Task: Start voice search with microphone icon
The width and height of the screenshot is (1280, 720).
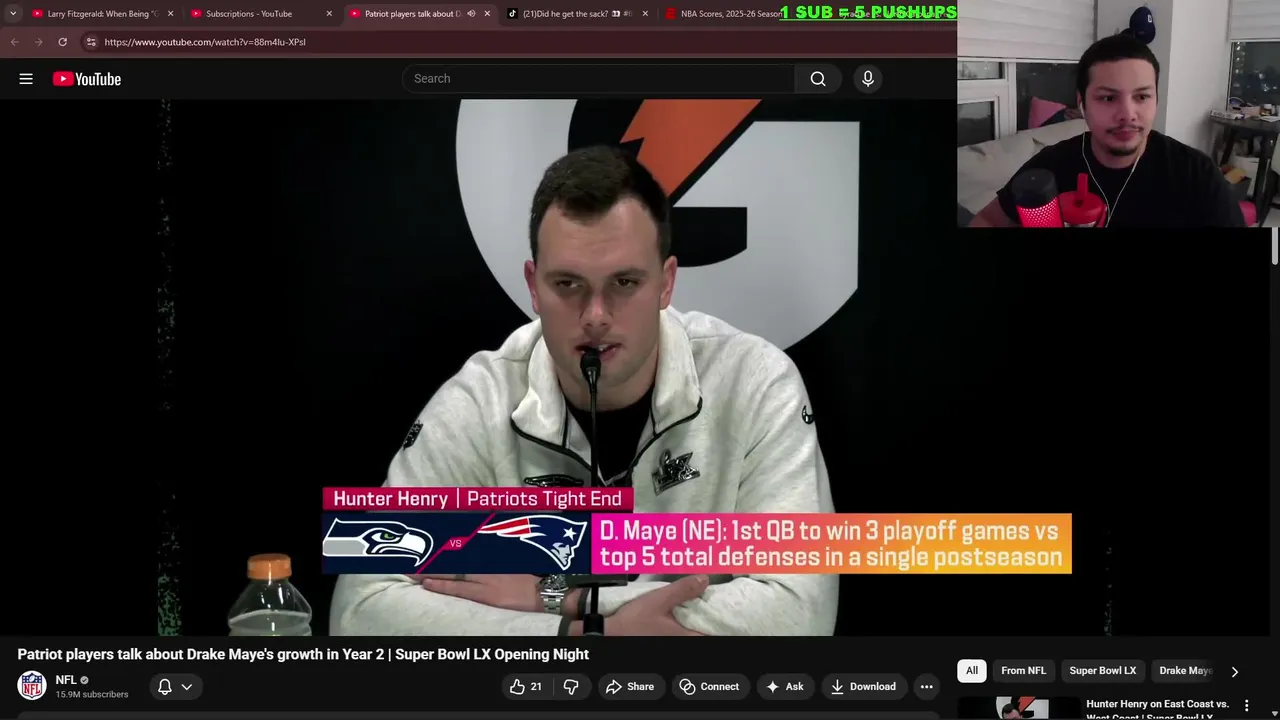Action: [868, 79]
